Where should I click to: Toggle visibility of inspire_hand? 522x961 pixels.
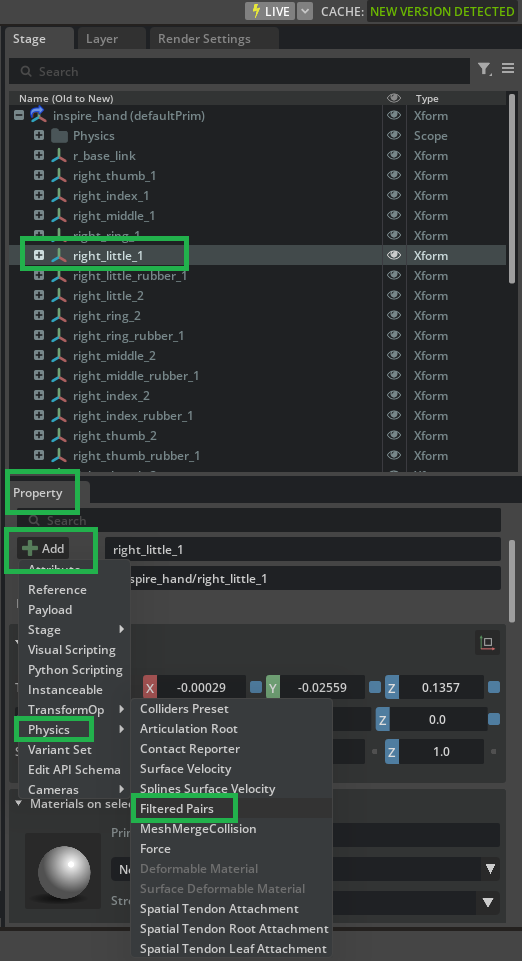[x=394, y=115]
